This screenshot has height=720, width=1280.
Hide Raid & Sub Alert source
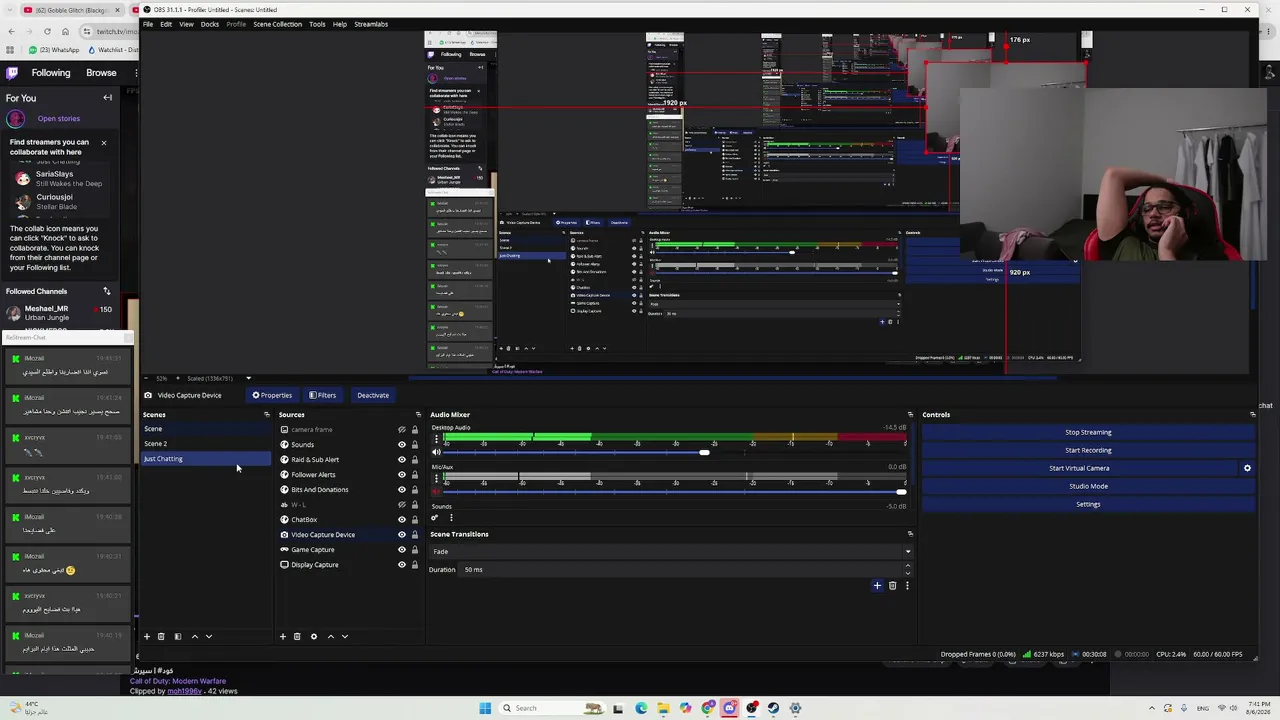[x=402, y=460]
